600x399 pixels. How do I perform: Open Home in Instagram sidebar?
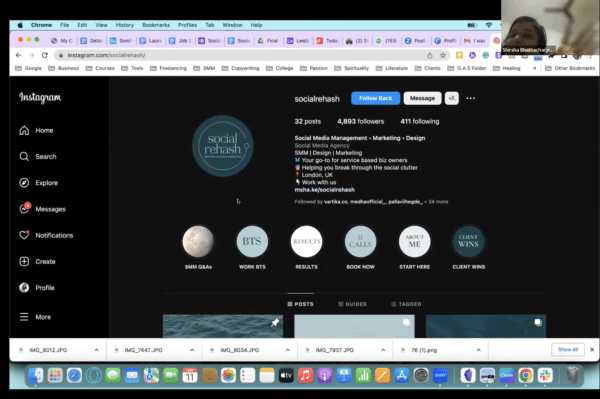(x=36, y=130)
